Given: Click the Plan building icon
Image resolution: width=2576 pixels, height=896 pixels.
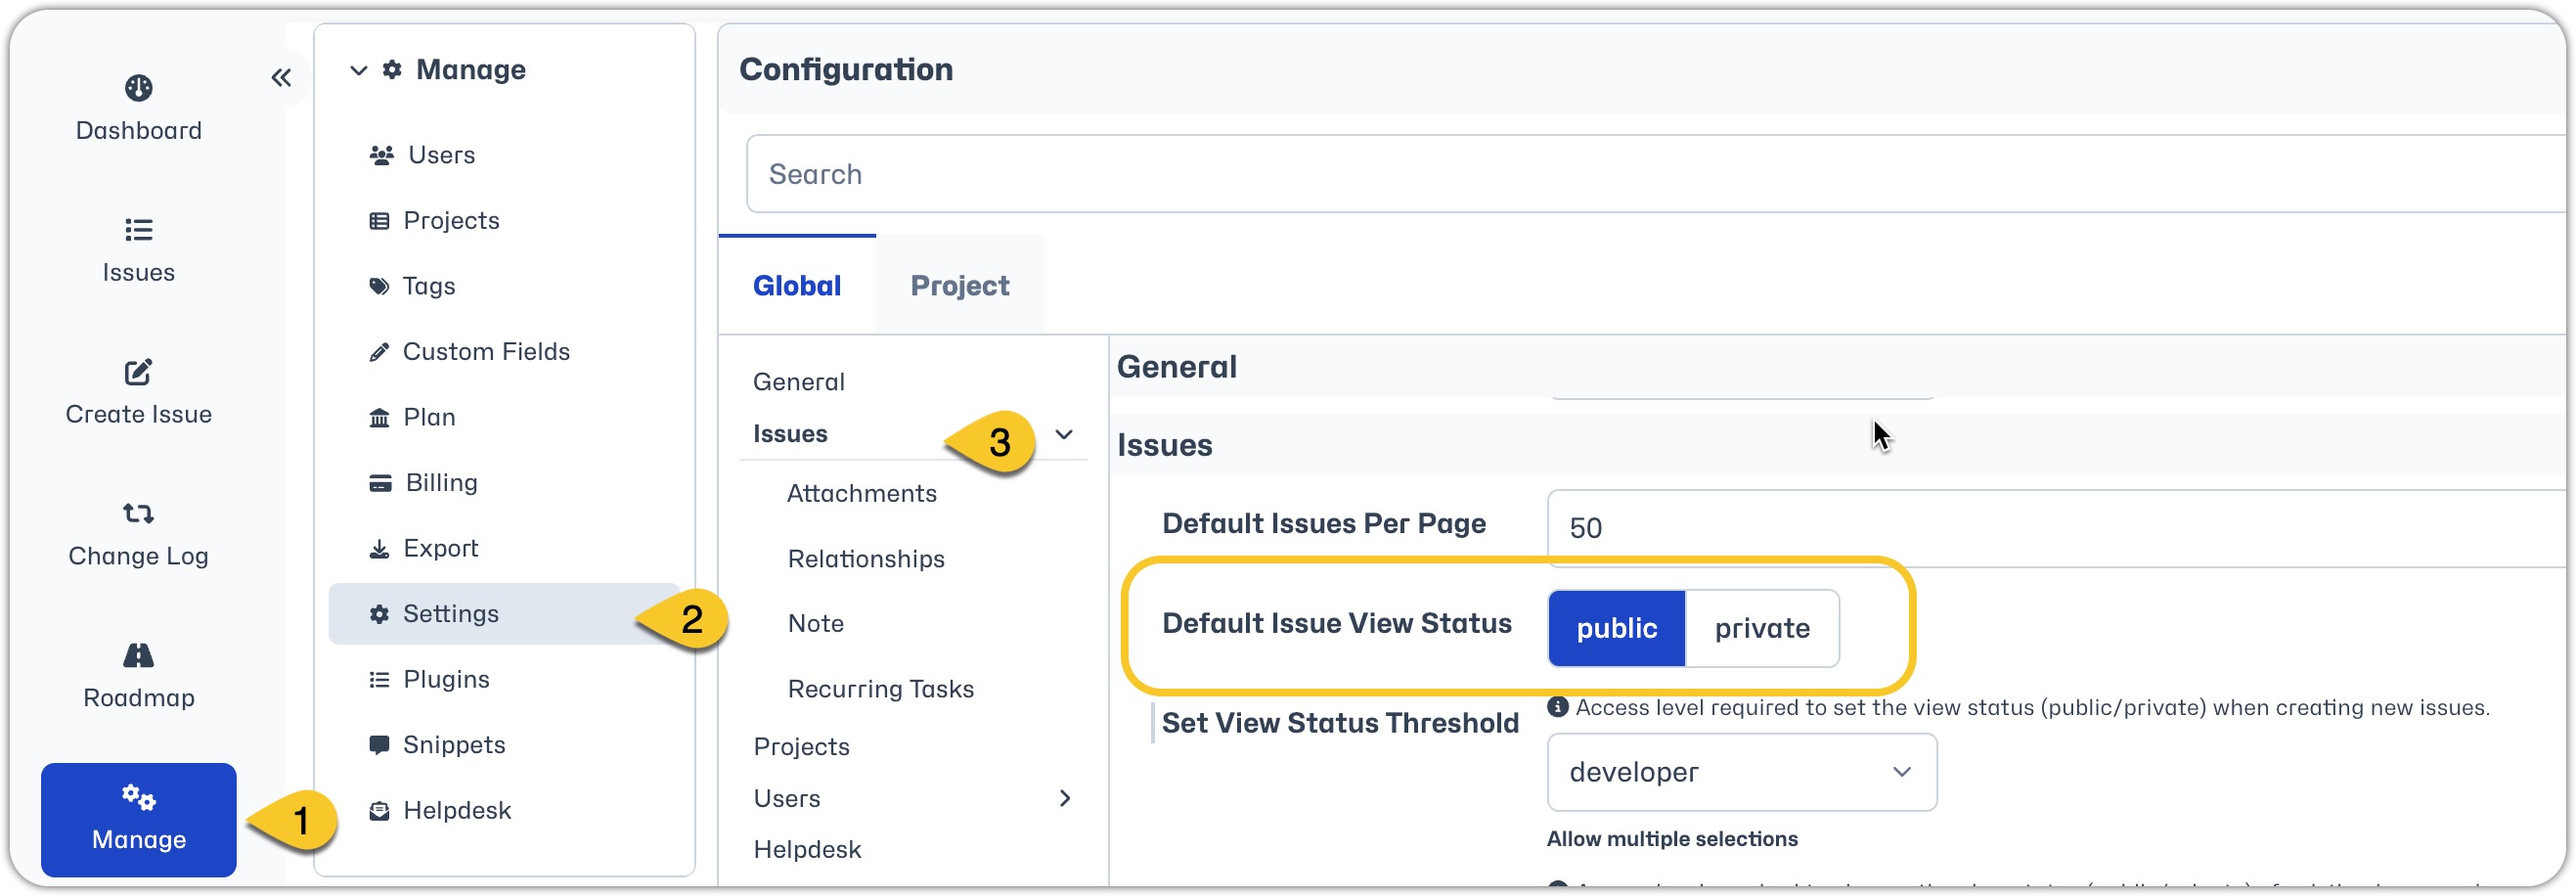Looking at the screenshot, I should coord(379,417).
